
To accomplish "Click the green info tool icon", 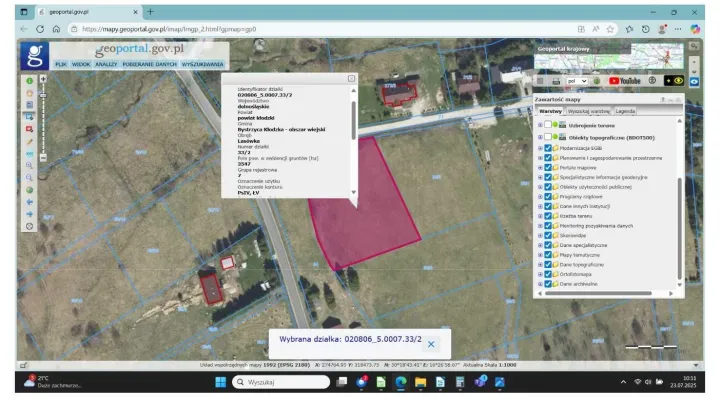I will point(30,80).
